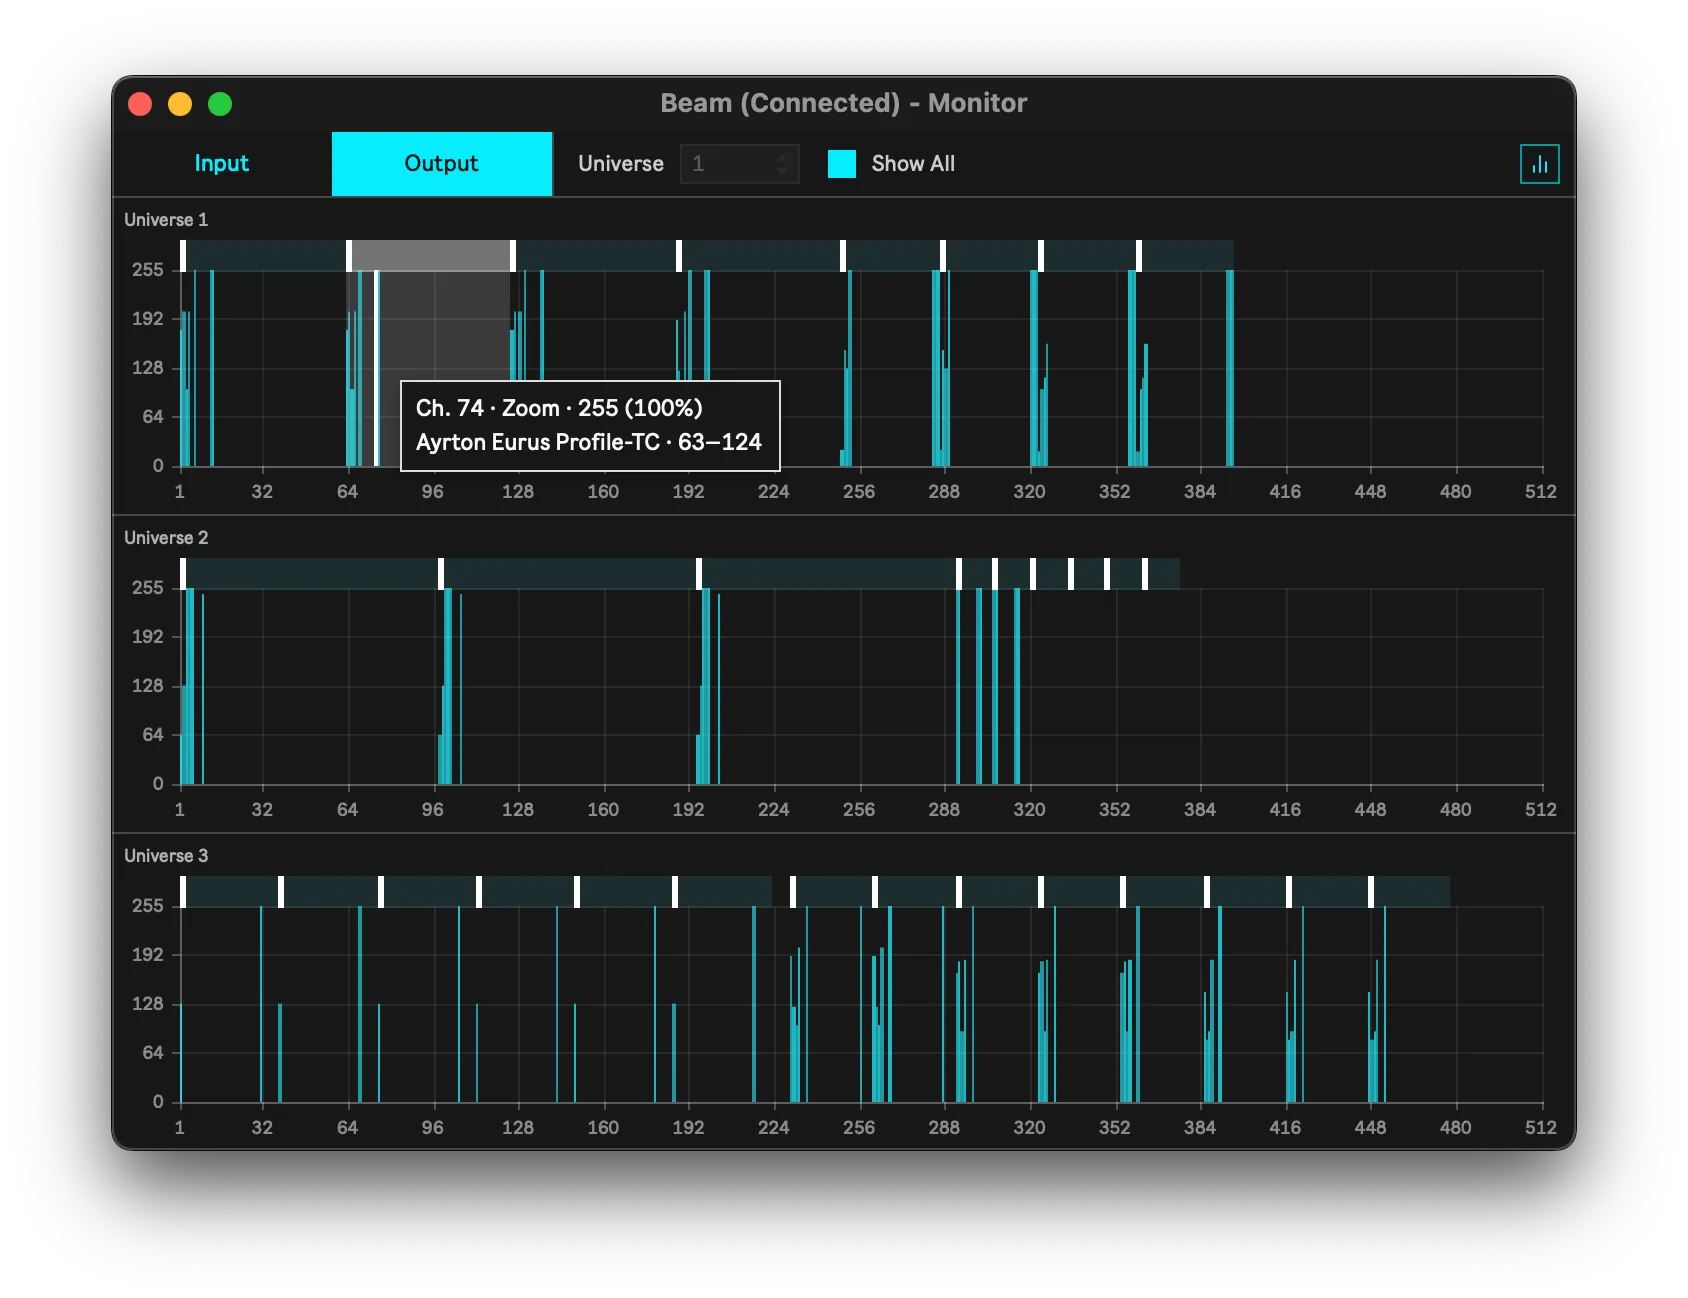Click tooltip text 'Ch. 74 · Zoom · 255 (100%)'
The image size is (1688, 1298).
559,408
